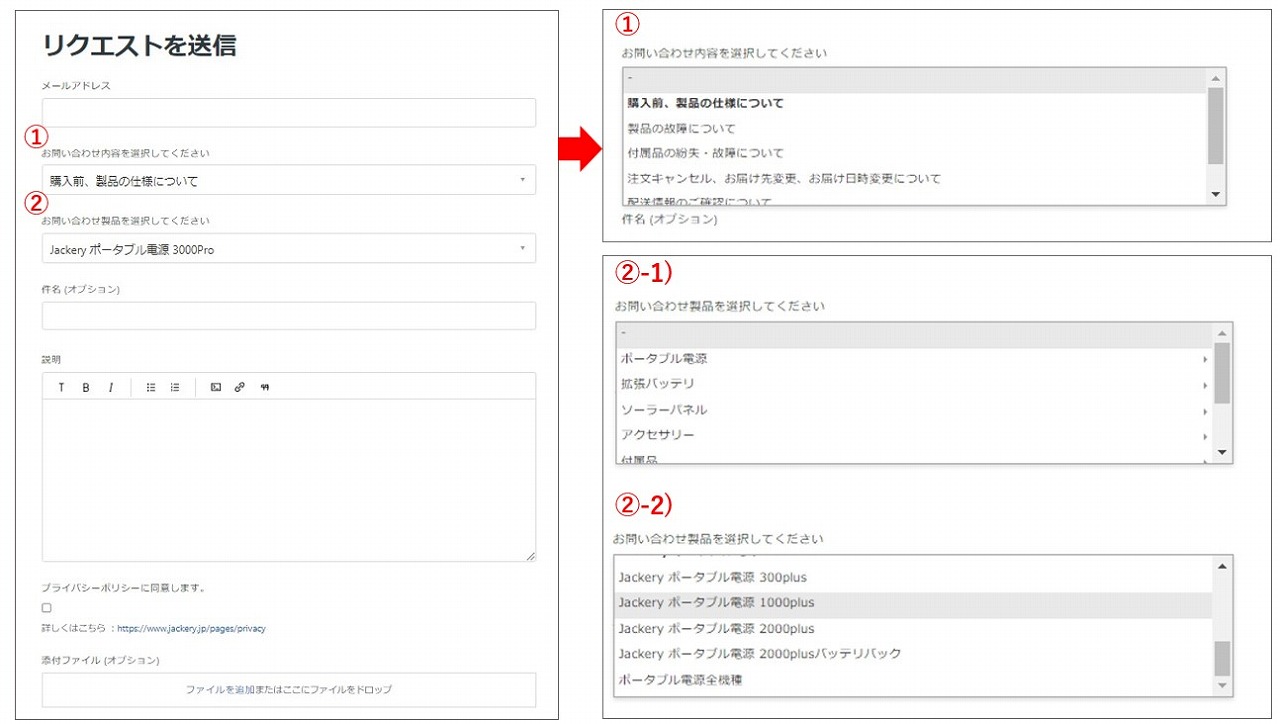This screenshot has width=1280, height=724.
Task: Insert a bulleted list in description
Action: tap(151, 387)
